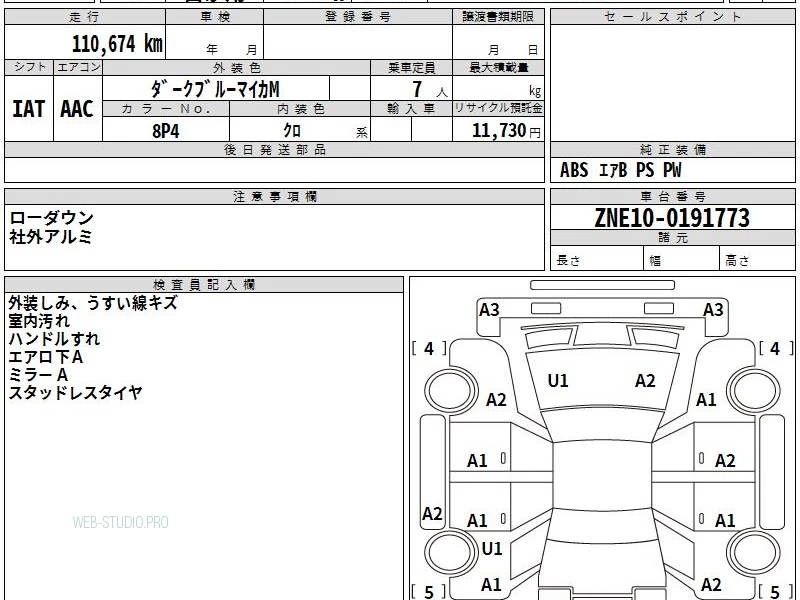This screenshot has width=800, height=600.
Task: Select the A2 mark on the hood
Action: pyautogui.click(x=645, y=381)
